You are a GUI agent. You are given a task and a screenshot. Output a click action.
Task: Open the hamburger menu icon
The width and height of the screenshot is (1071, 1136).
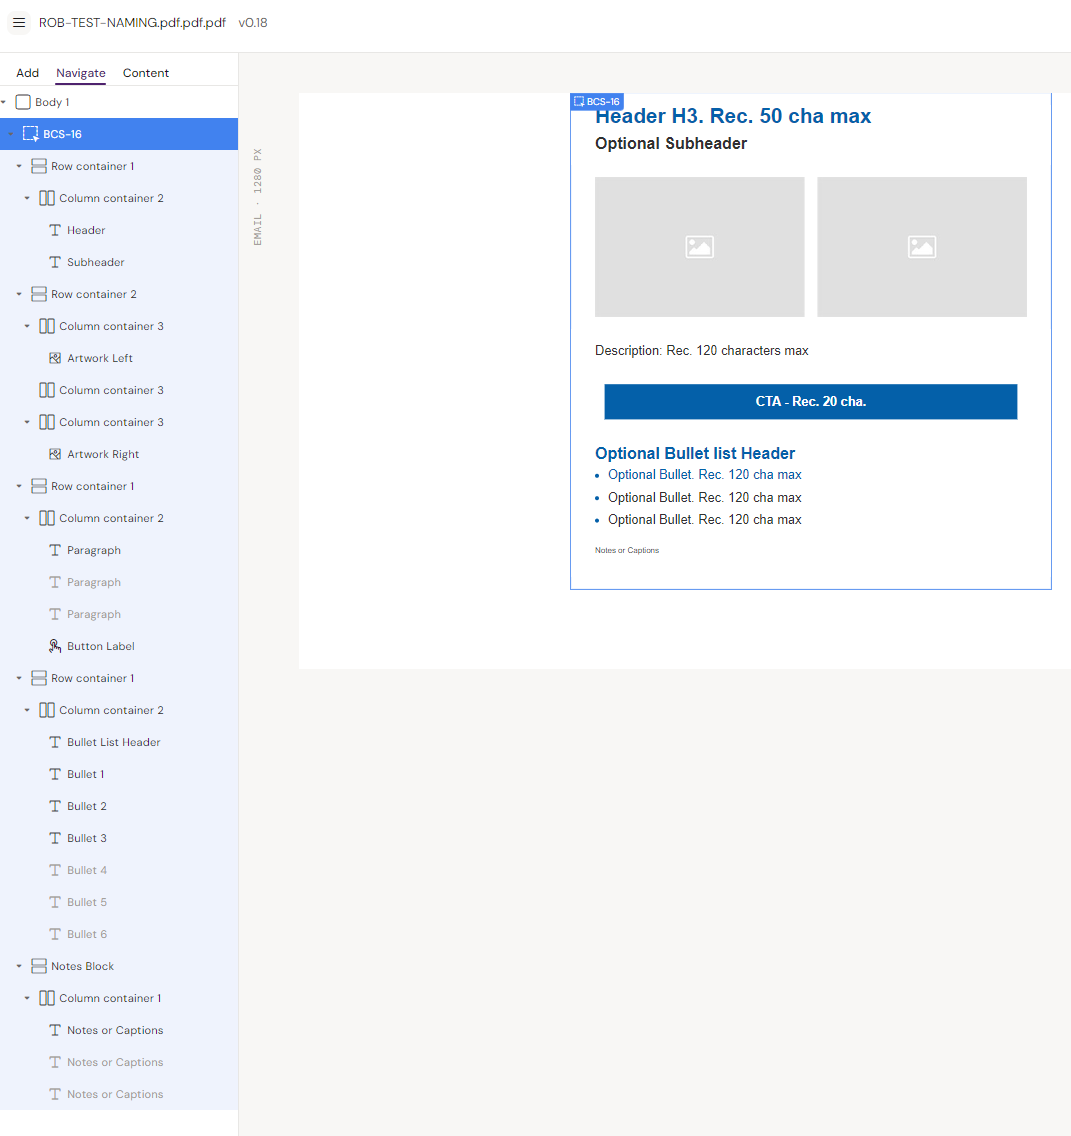point(18,23)
